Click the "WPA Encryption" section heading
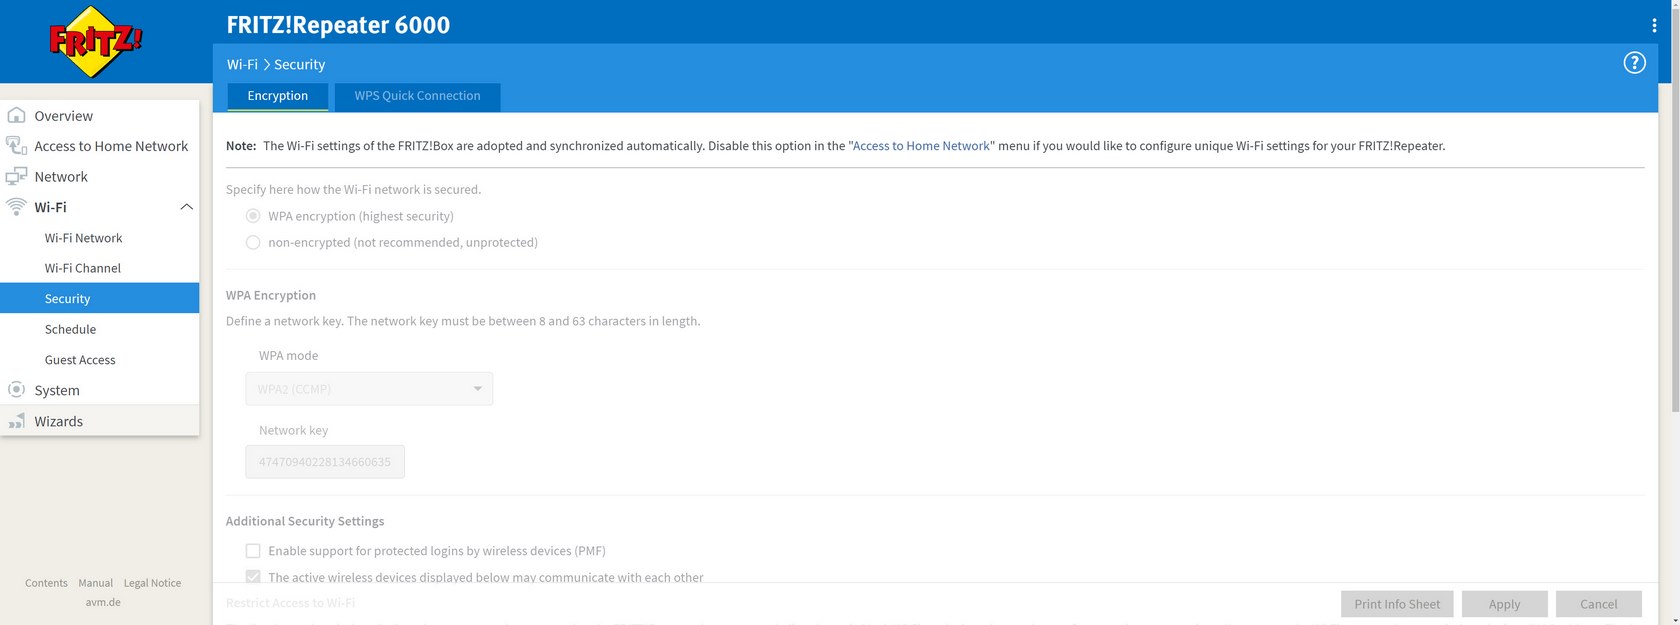The height and width of the screenshot is (625, 1680). coord(271,295)
